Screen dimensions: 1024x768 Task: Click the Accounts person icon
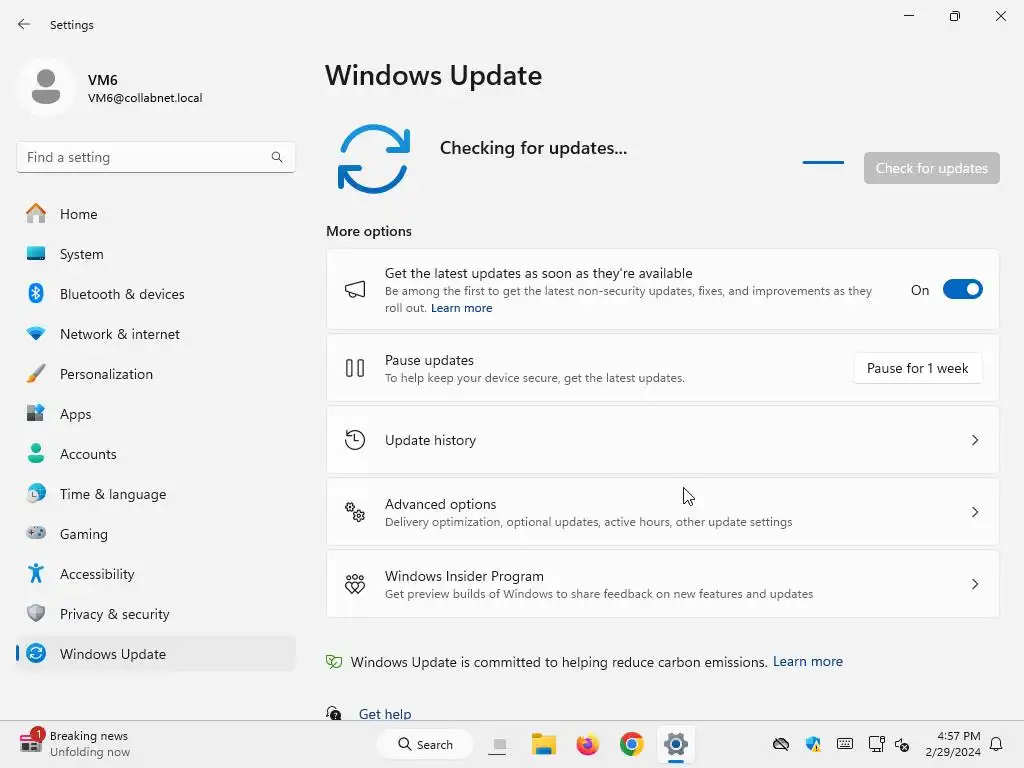(36, 453)
